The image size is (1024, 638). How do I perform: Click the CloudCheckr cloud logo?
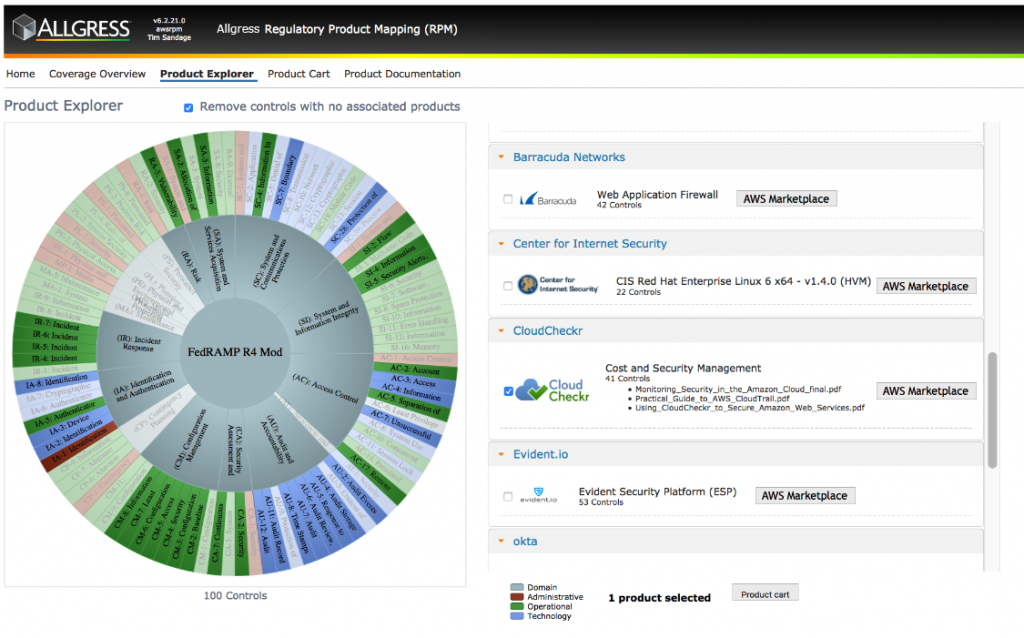click(x=552, y=391)
